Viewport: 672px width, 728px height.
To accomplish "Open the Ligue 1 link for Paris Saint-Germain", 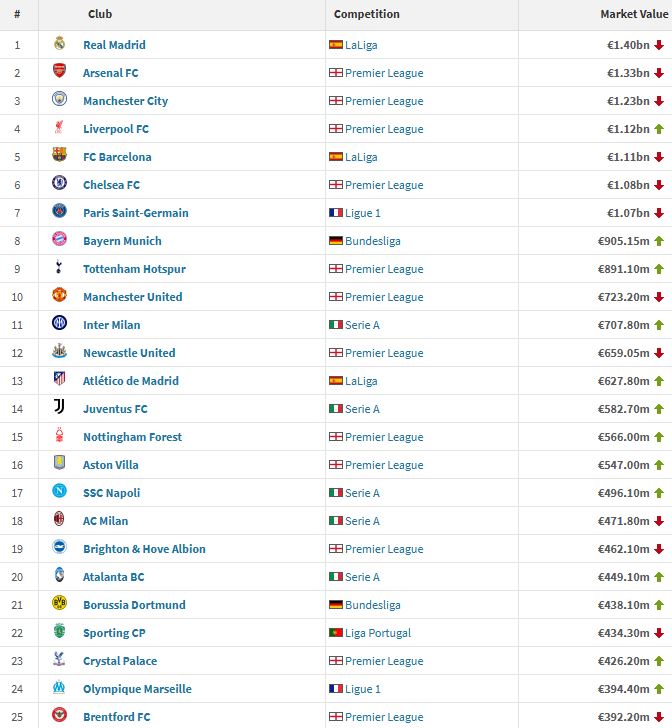I will click(362, 213).
